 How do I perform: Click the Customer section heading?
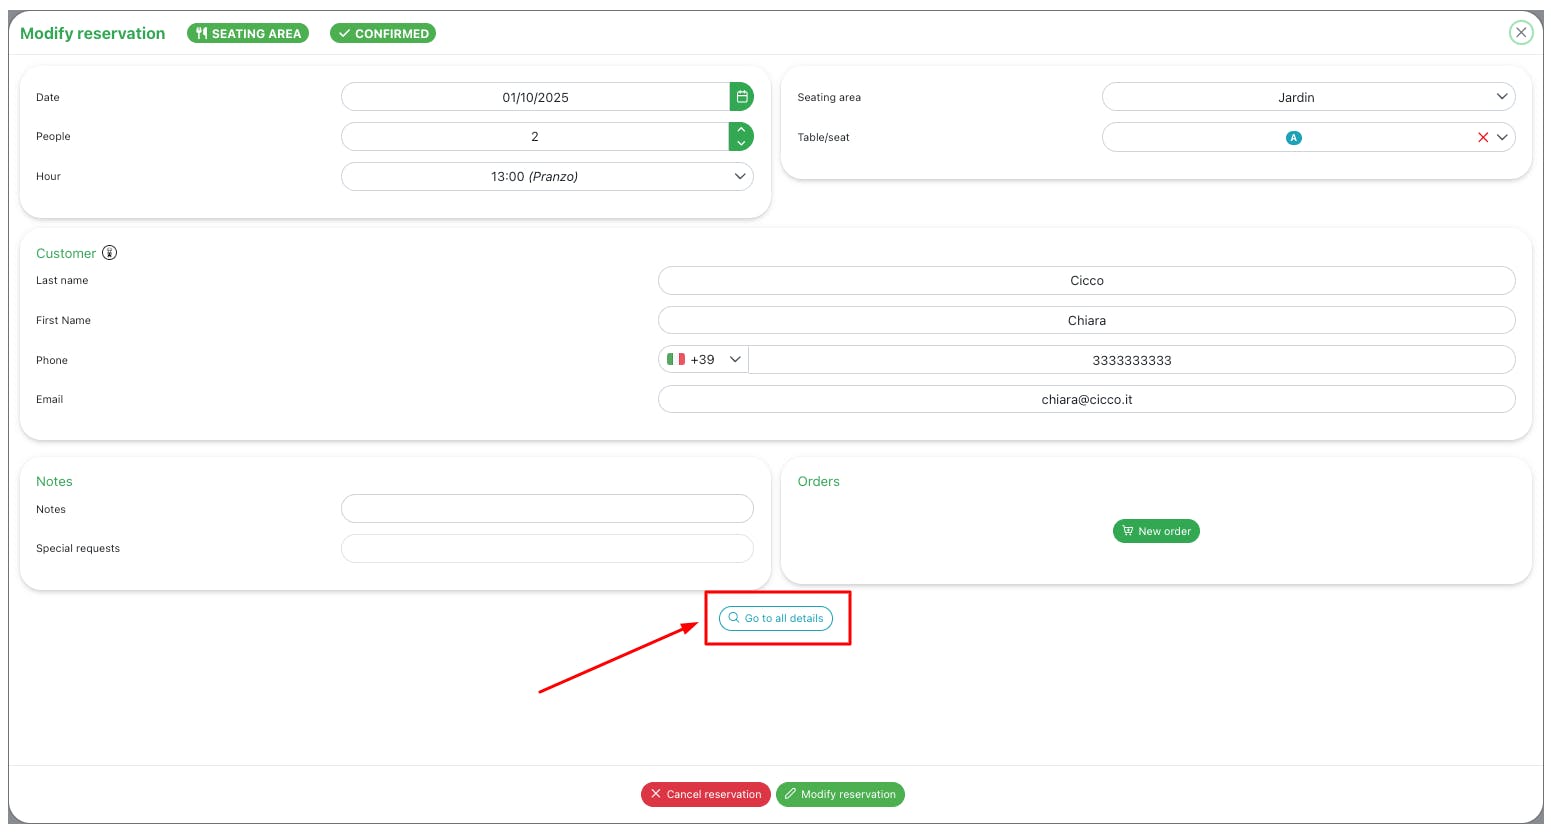(66, 253)
